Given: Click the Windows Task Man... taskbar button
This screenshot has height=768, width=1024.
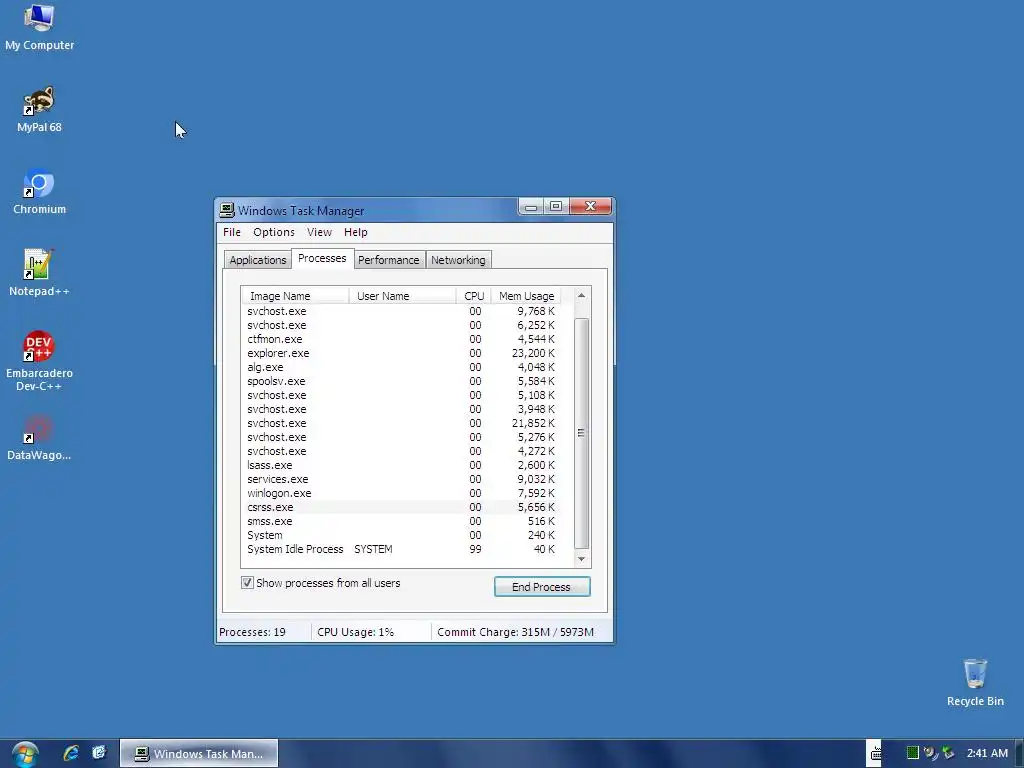Looking at the screenshot, I should [x=199, y=754].
